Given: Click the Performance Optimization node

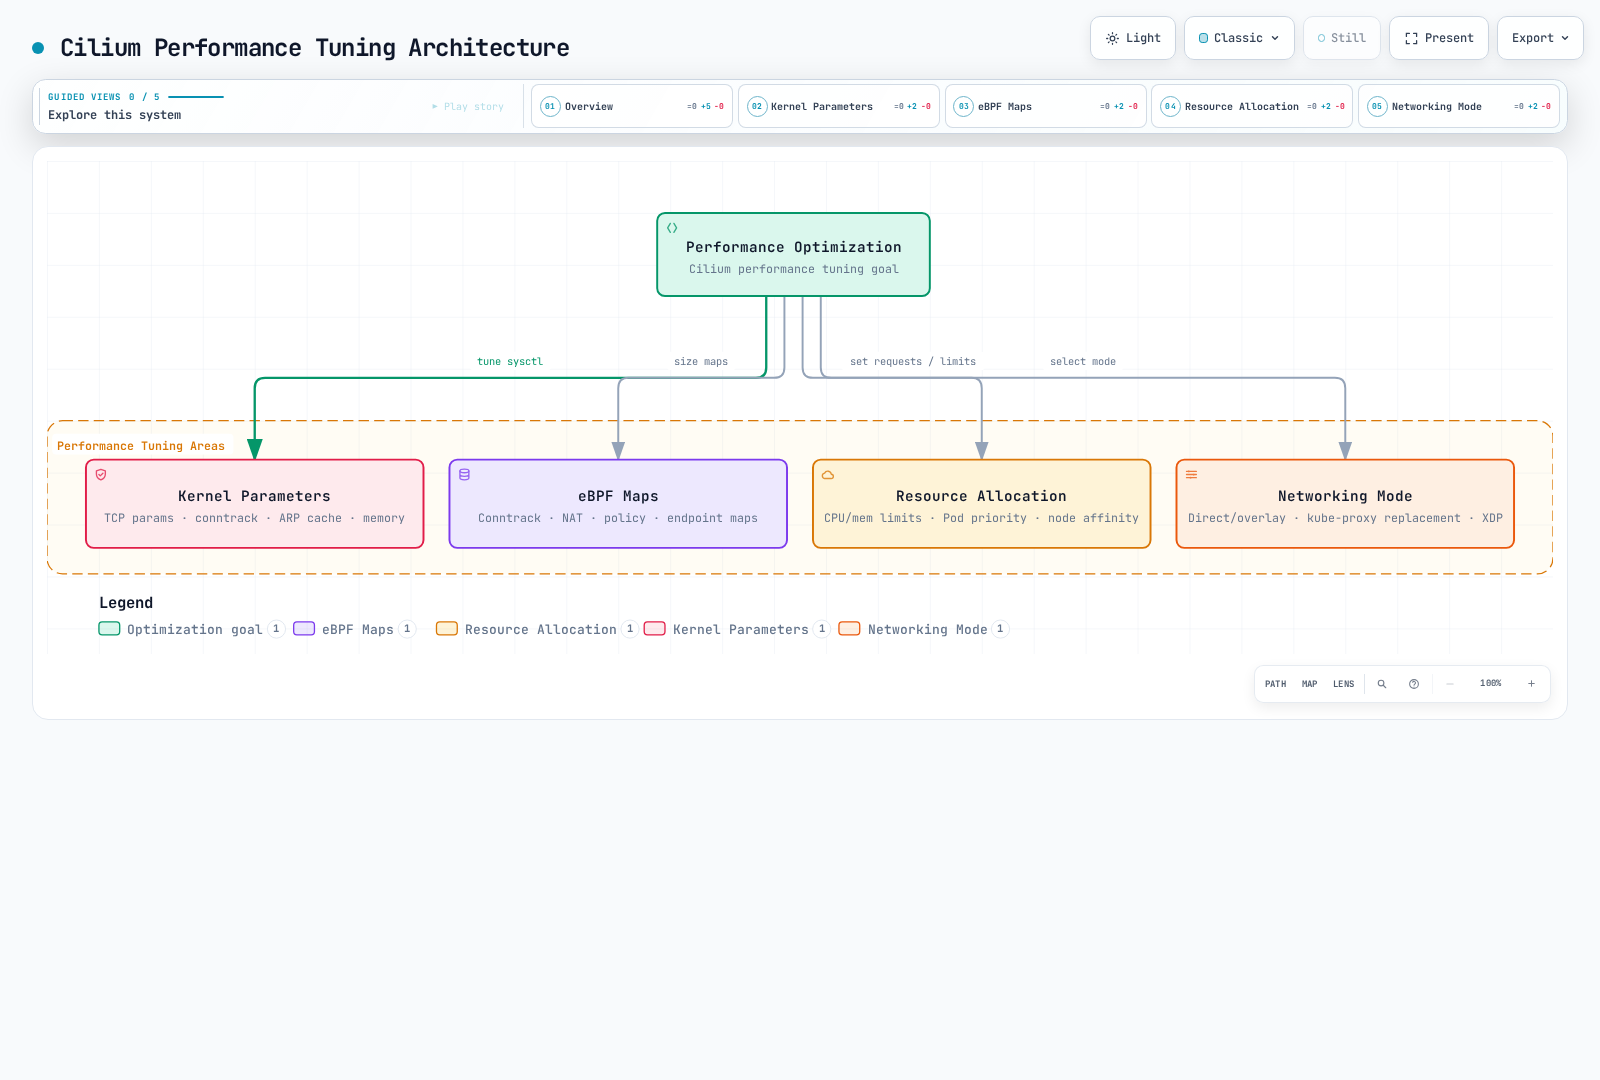Looking at the screenshot, I should click(x=794, y=254).
